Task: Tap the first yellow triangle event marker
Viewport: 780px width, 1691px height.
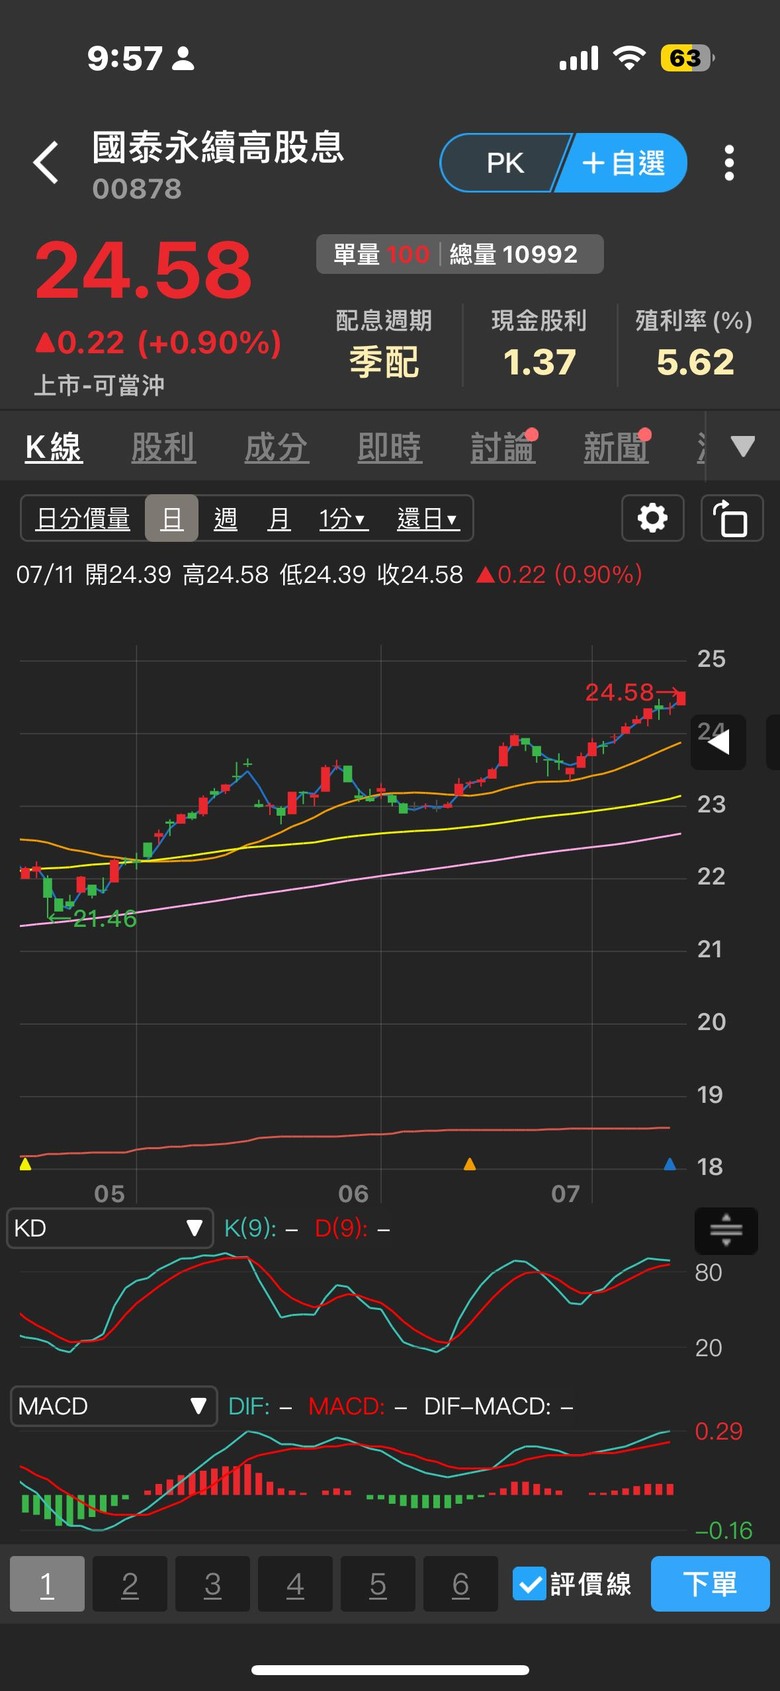Action: click(26, 1163)
